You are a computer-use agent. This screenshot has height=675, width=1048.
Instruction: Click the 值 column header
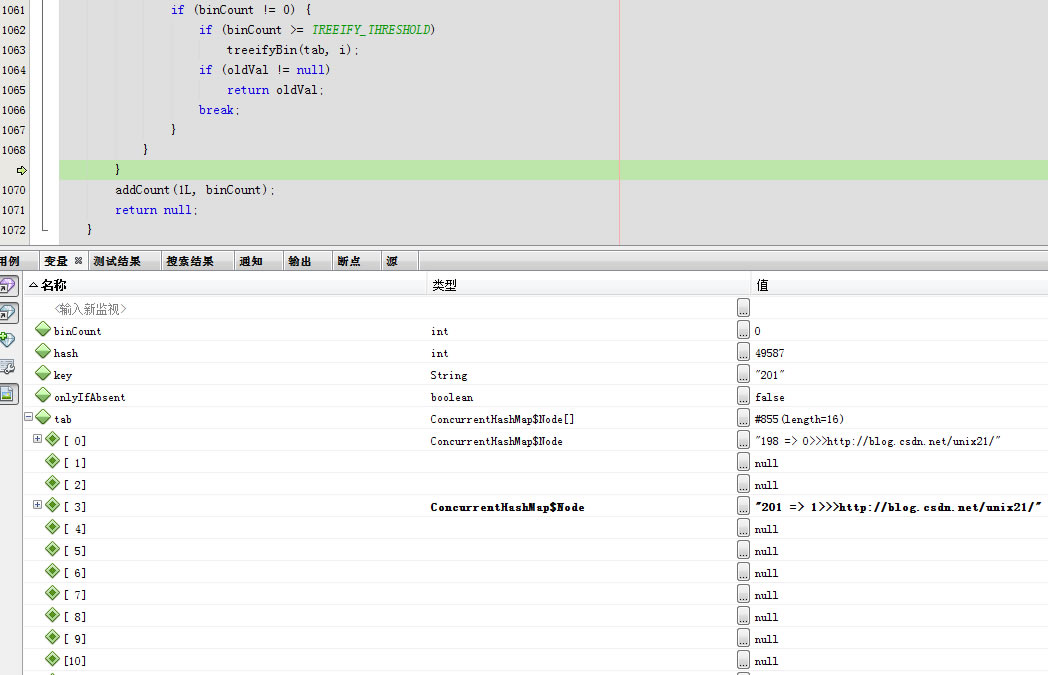(900, 285)
